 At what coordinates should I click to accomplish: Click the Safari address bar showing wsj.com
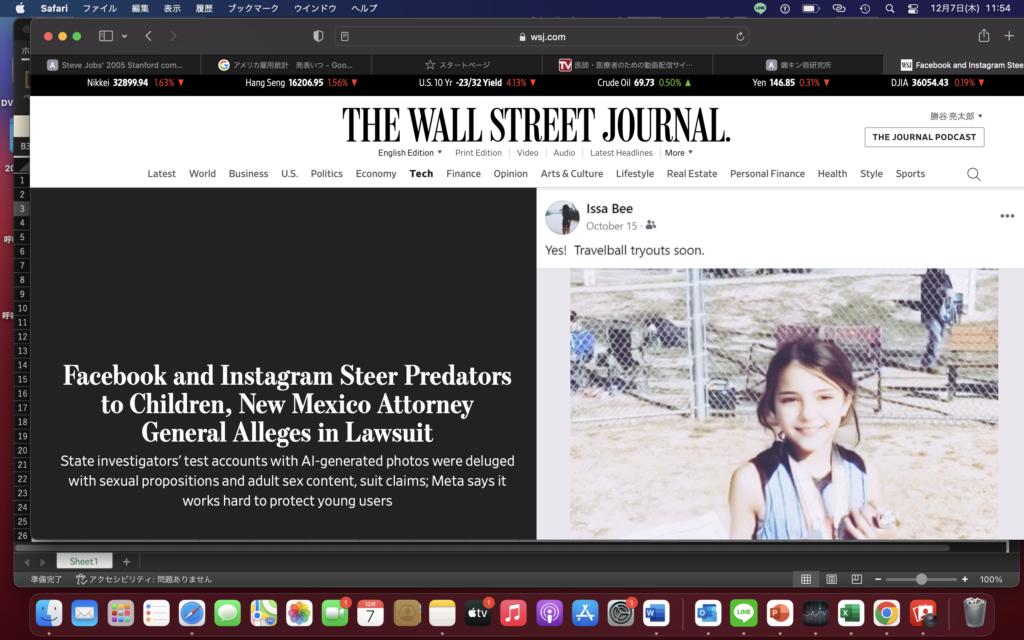[542, 36]
